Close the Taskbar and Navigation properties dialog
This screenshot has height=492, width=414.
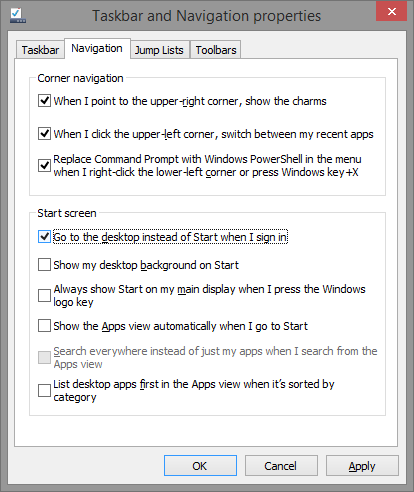tap(392, 12)
